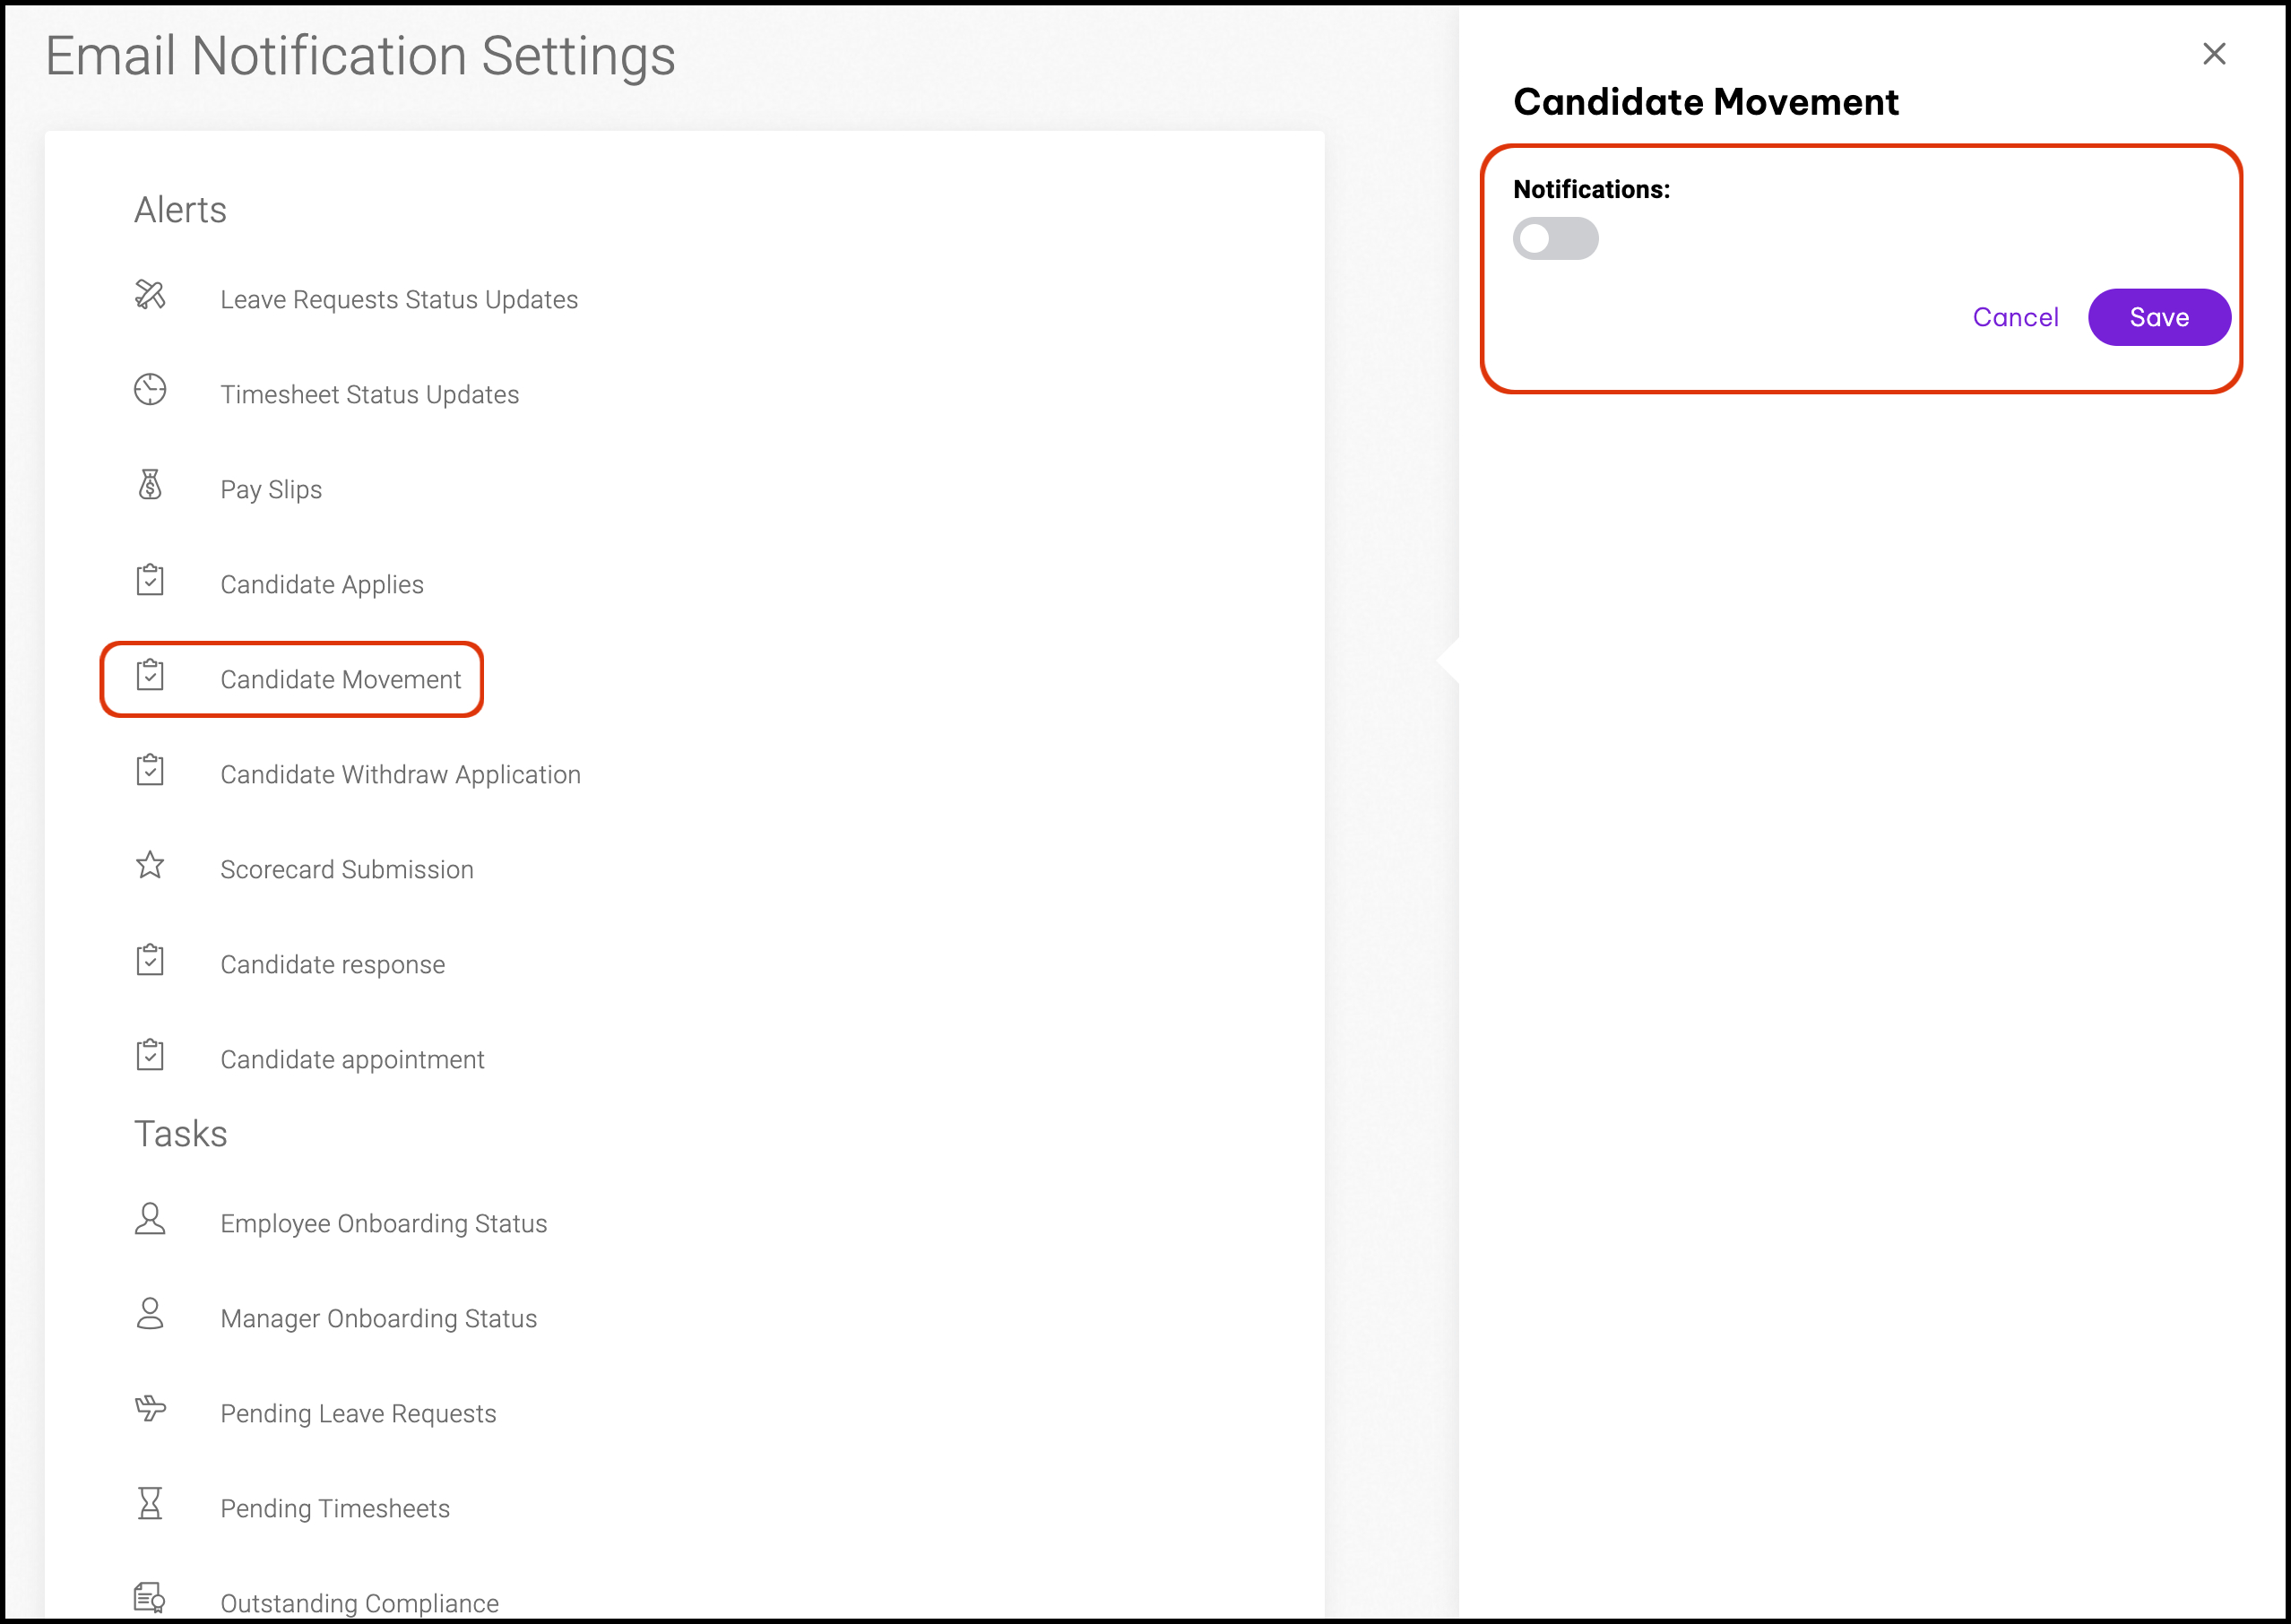The width and height of the screenshot is (2291, 1624).
Task: Enable the Notifications toggle switch
Action: tap(1555, 239)
